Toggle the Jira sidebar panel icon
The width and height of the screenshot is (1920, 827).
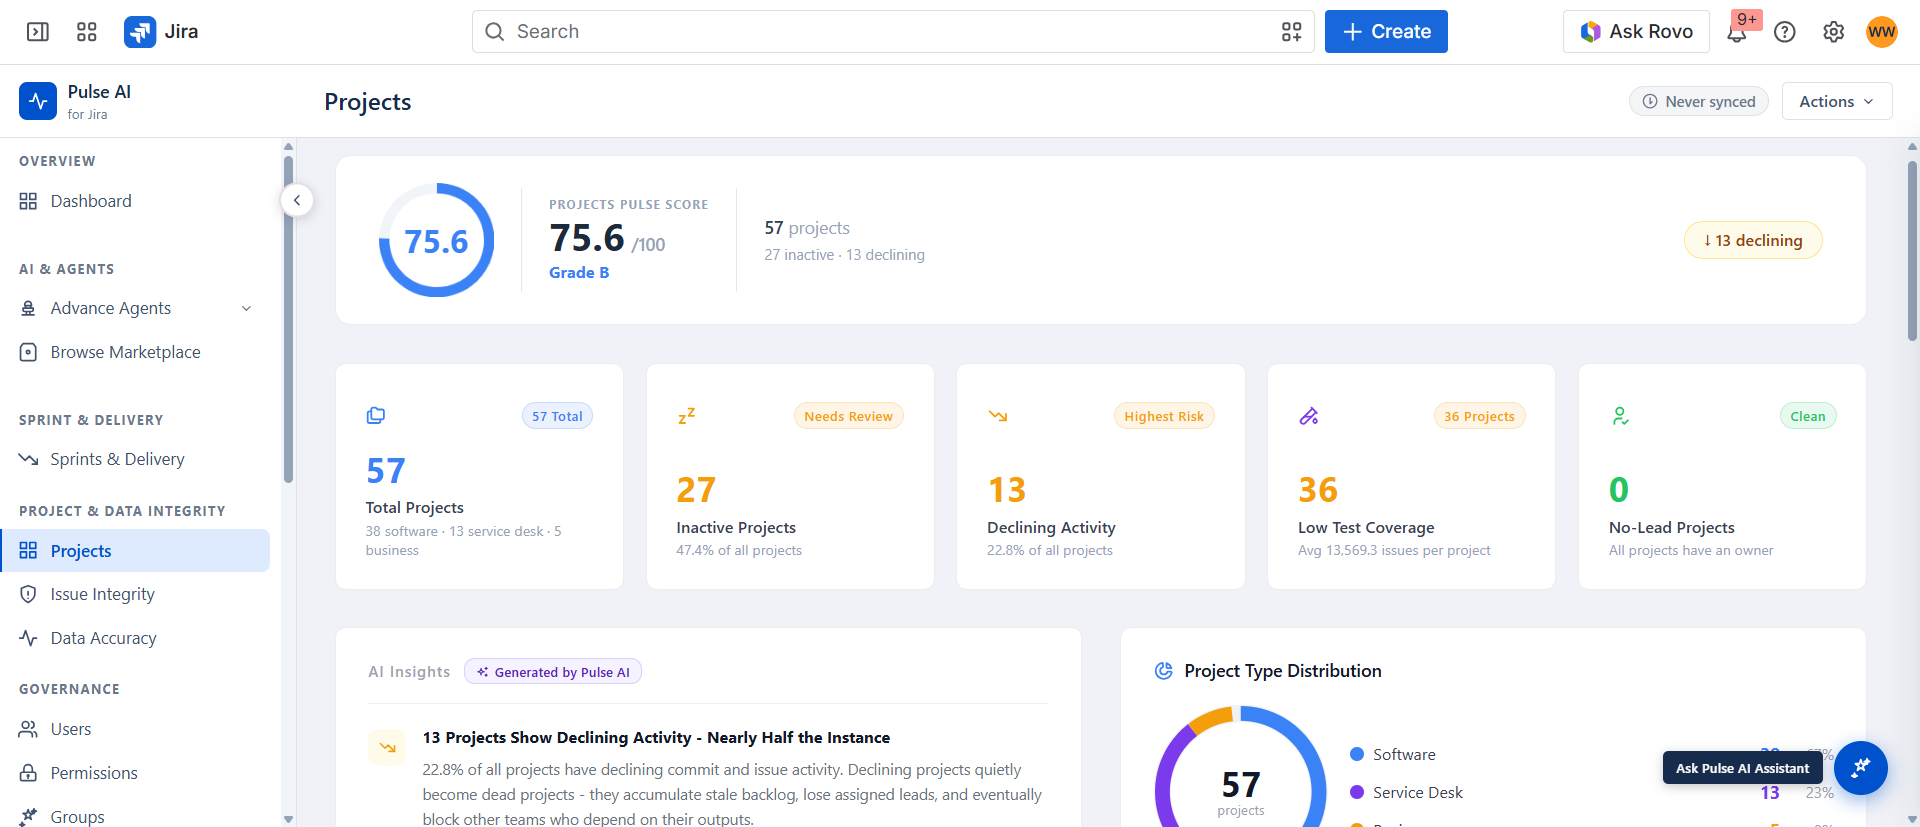(38, 32)
